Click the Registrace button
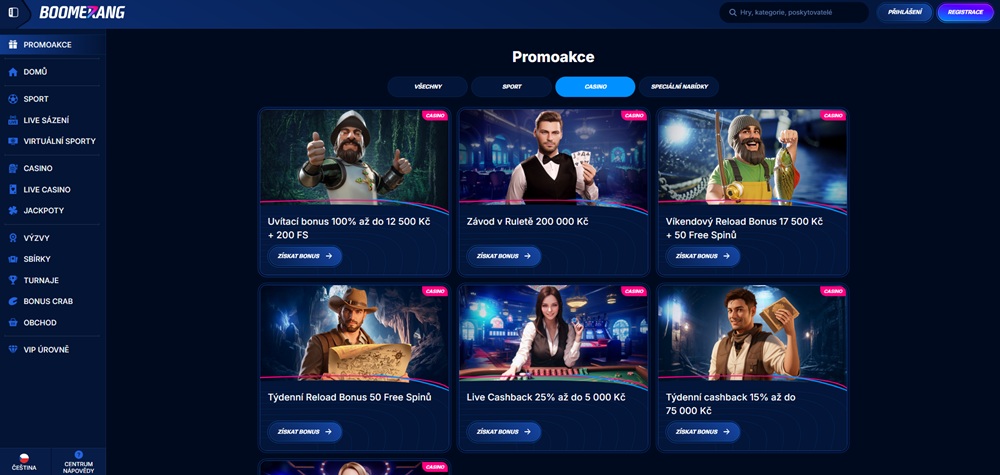The width and height of the screenshot is (1000, 475). coord(965,12)
